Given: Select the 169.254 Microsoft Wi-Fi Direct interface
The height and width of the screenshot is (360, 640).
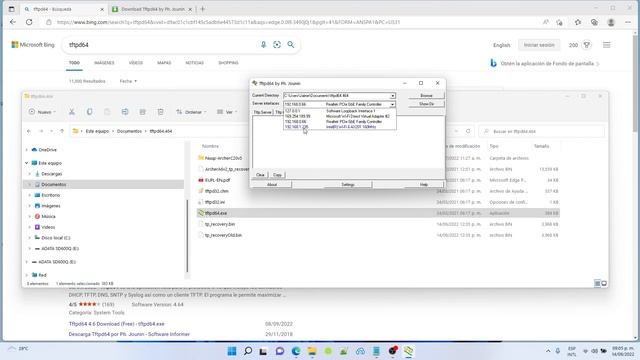Looking at the screenshot, I should tap(340, 116).
